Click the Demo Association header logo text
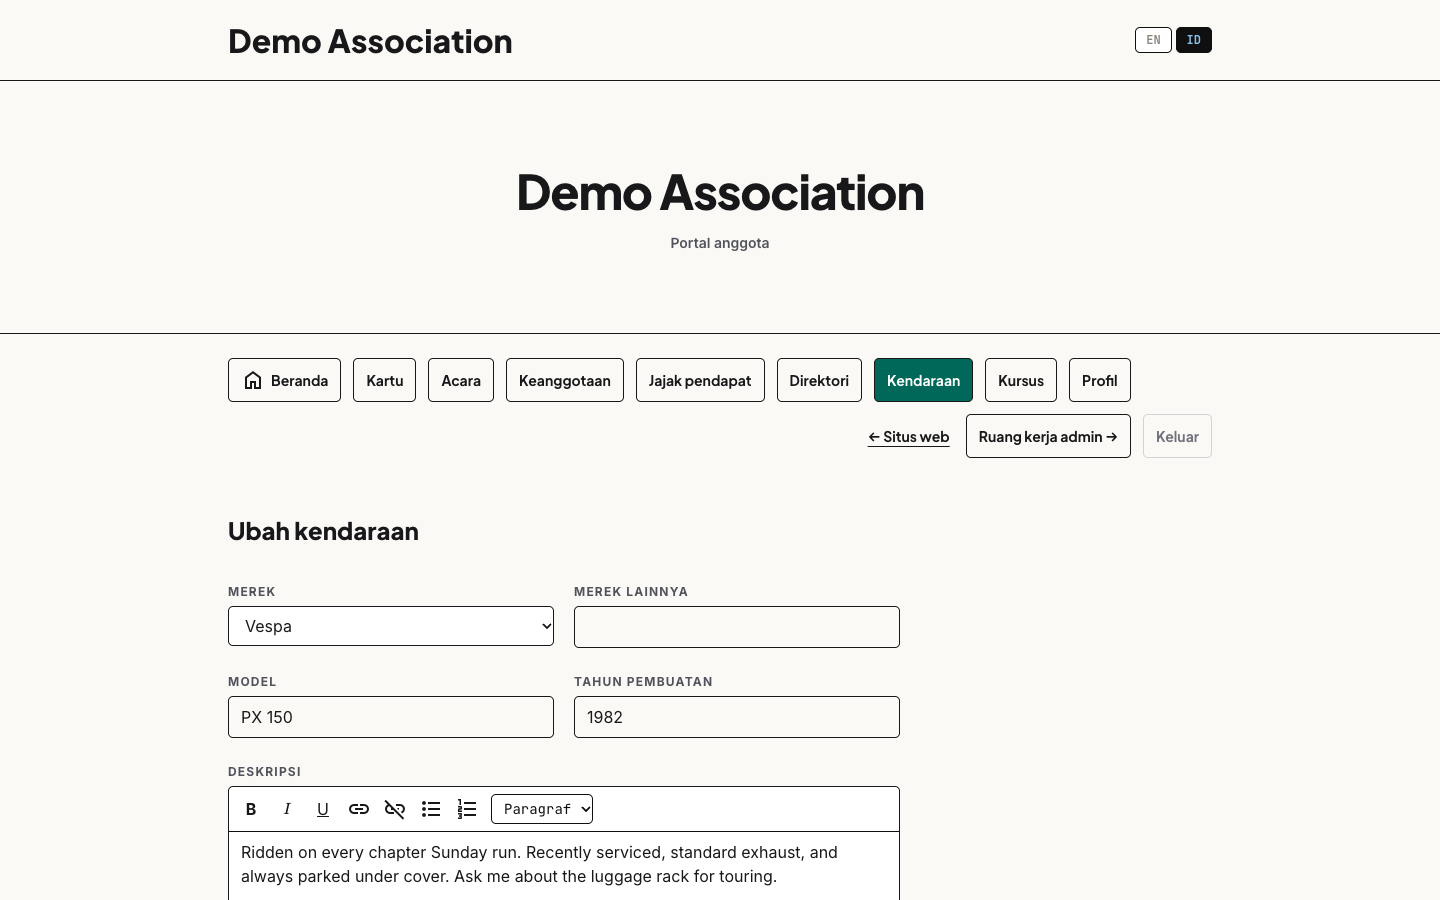The height and width of the screenshot is (900, 1440). pos(370,41)
